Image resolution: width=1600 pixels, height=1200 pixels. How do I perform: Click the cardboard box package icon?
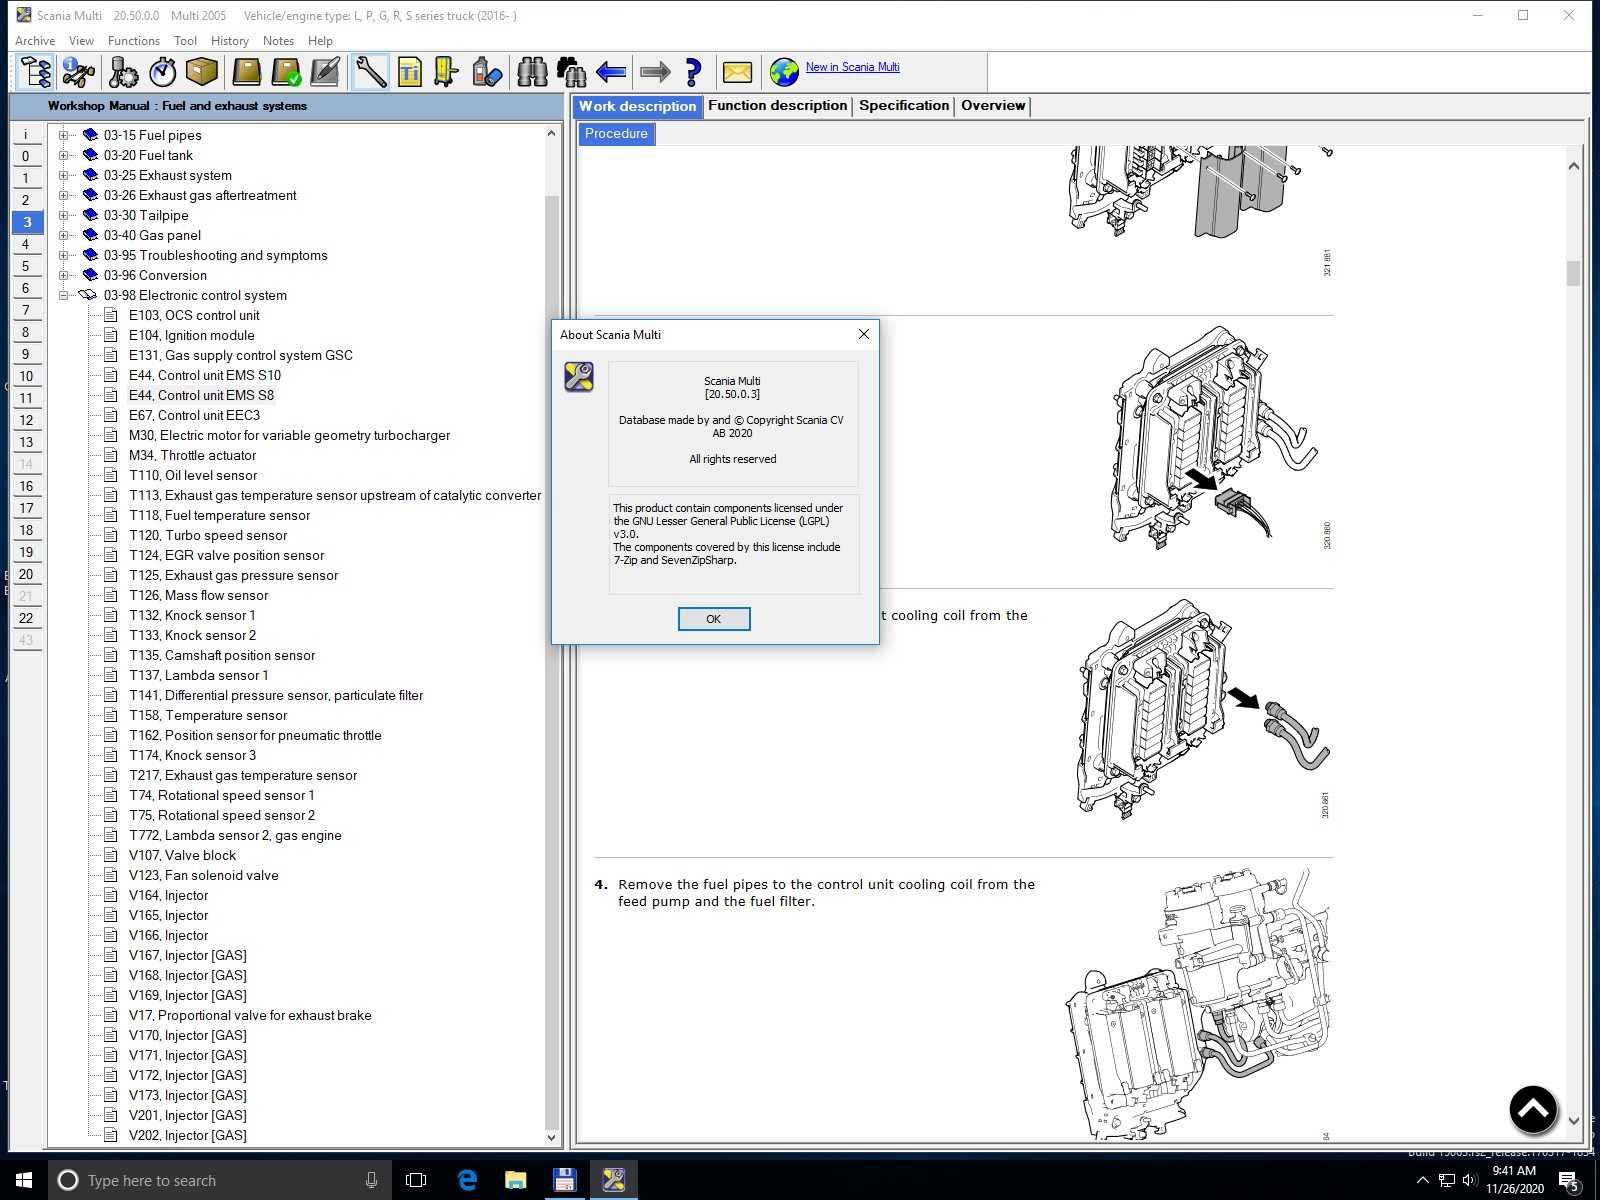coord(202,72)
